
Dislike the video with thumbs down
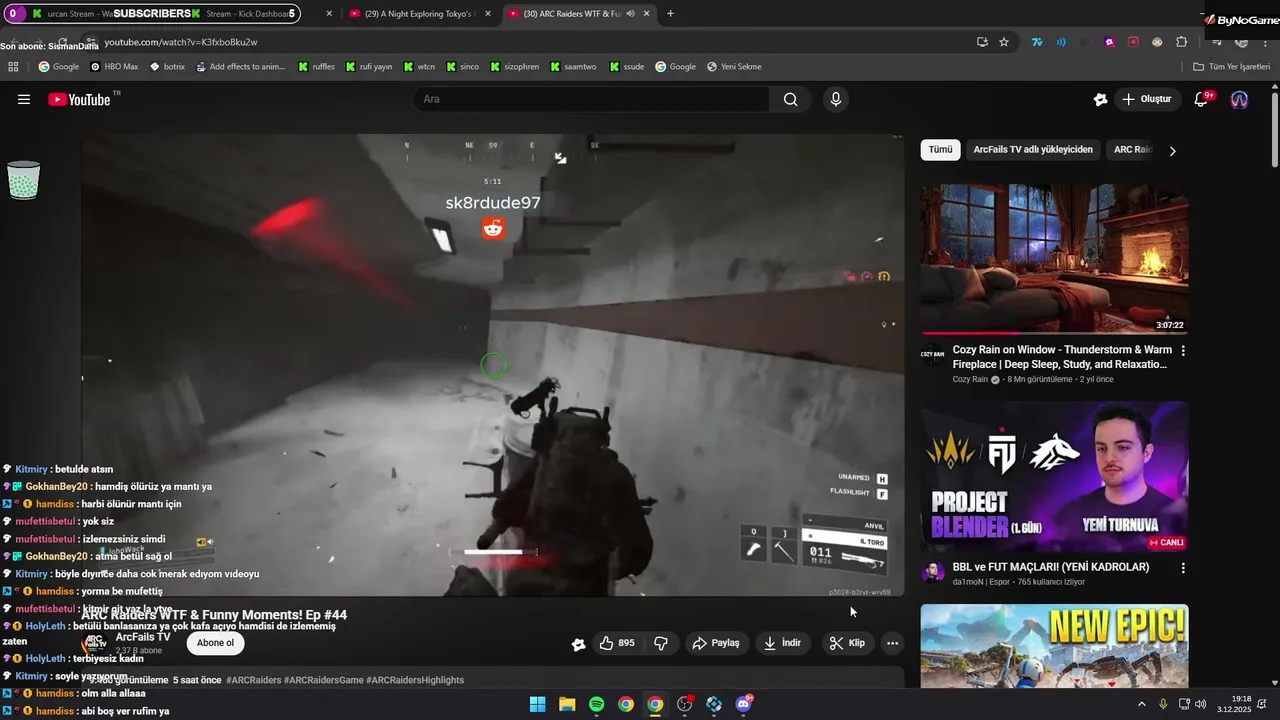(x=661, y=643)
